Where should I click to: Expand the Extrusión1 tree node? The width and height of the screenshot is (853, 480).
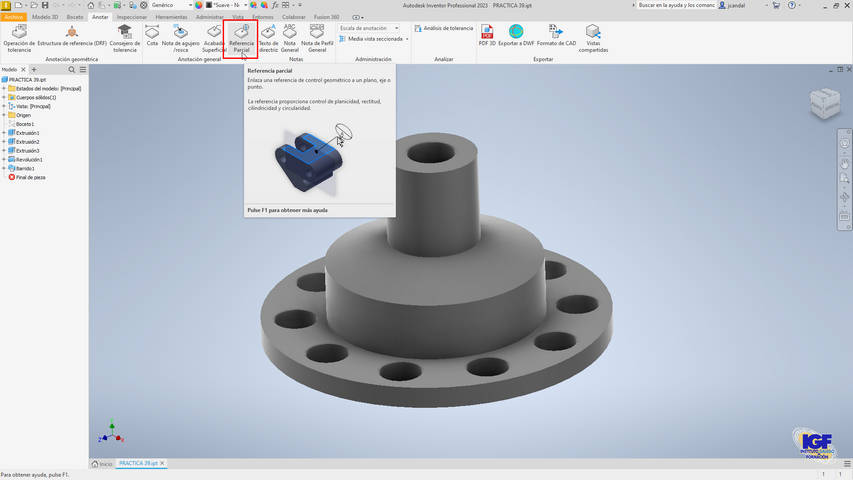pyautogui.click(x=4, y=133)
